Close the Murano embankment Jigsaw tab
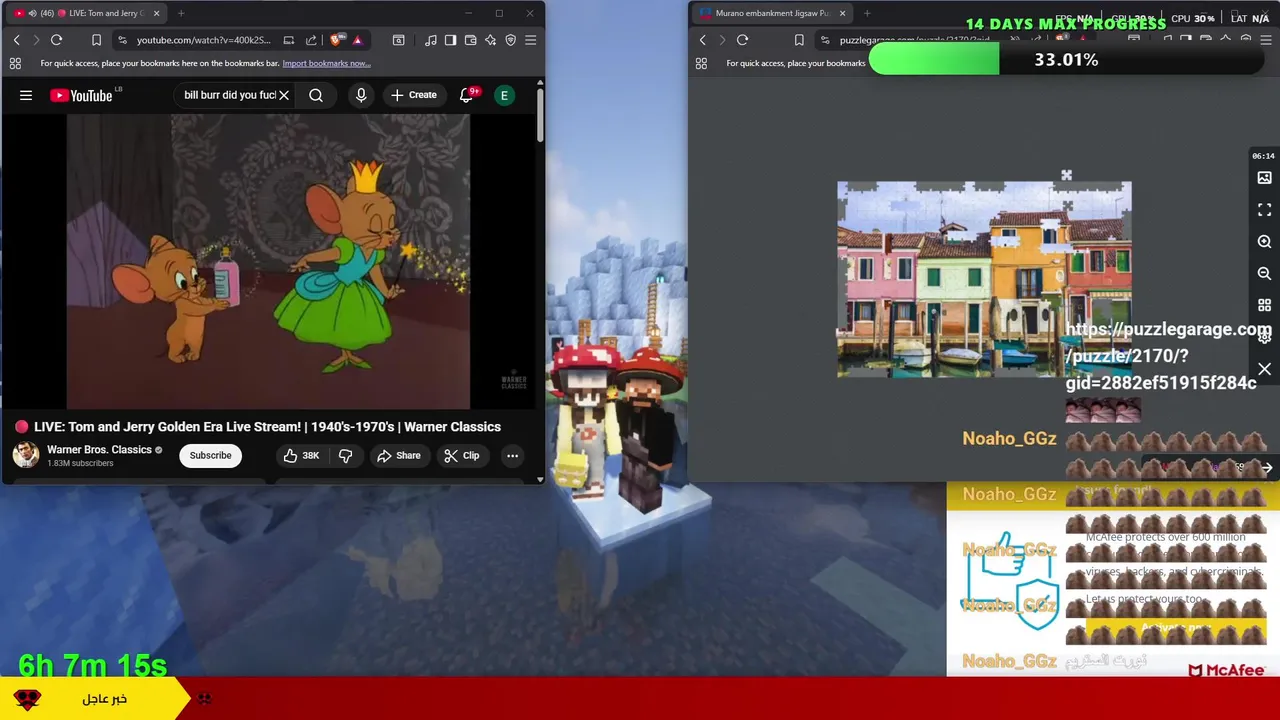The image size is (1280, 720). click(x=842, y=13)
